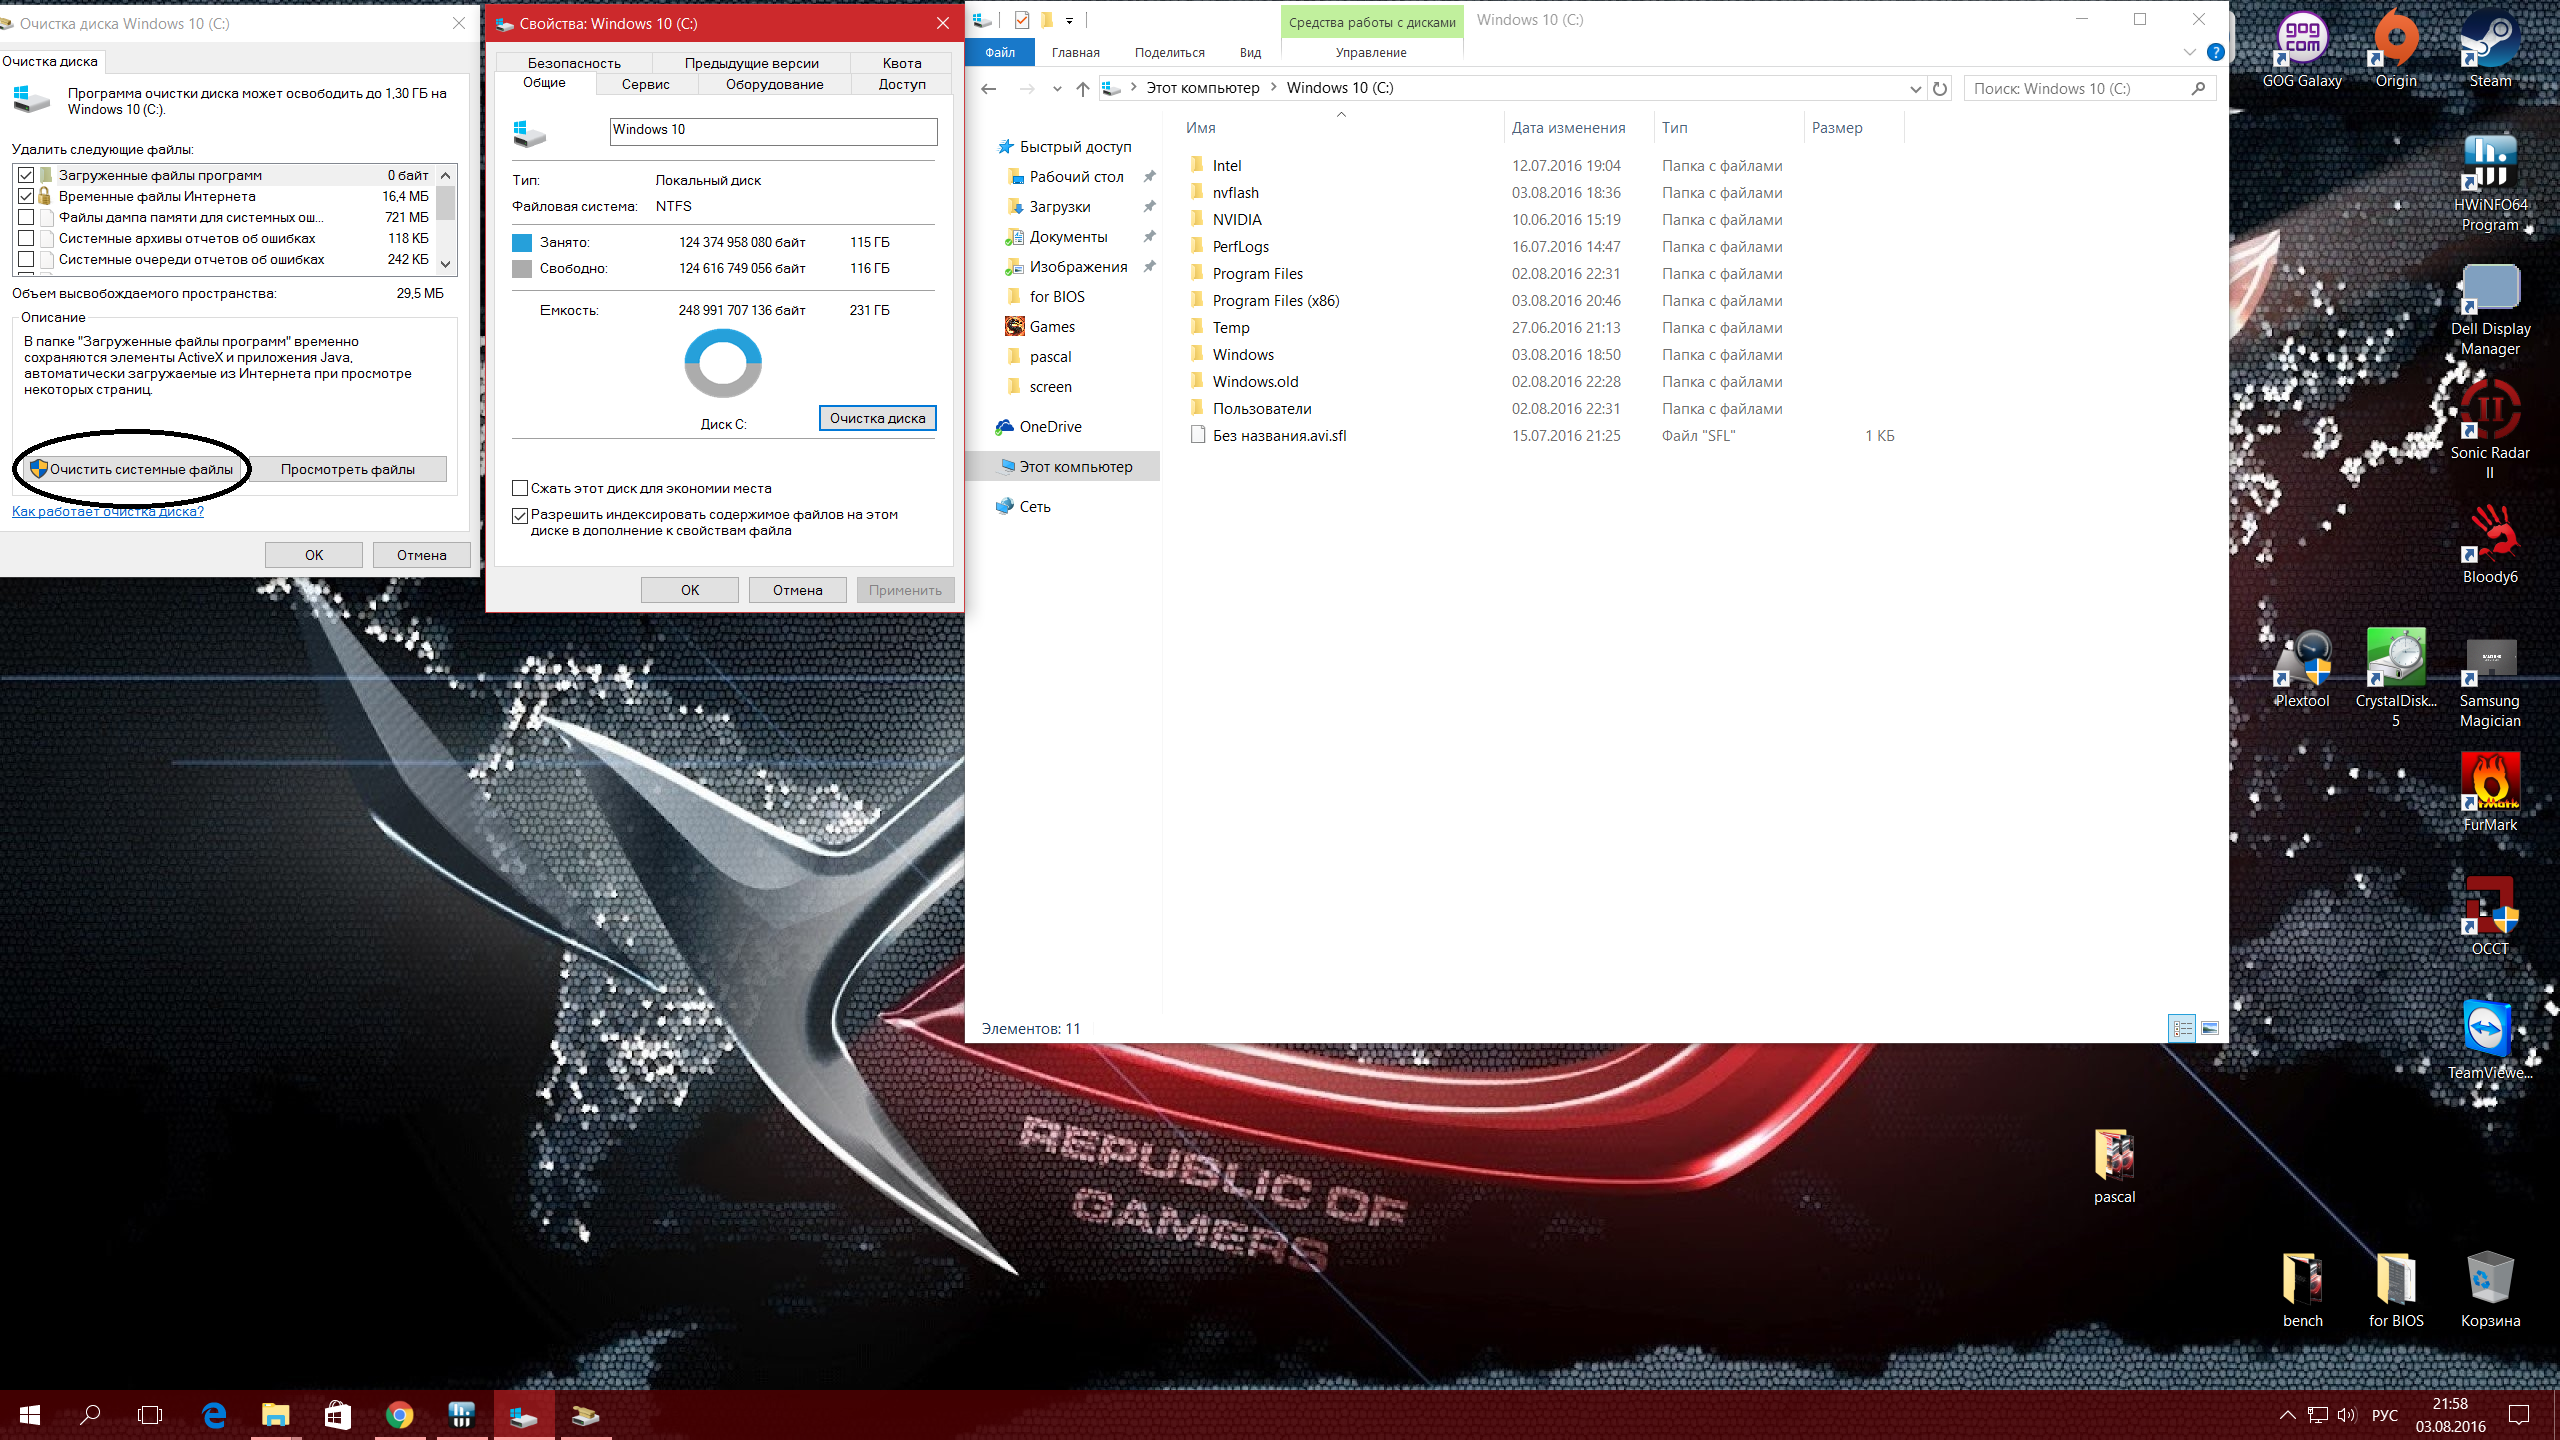2560x1440 pixels.
Task: Expand the Explorer ribbon chevron
Action: click(2189, 52)
